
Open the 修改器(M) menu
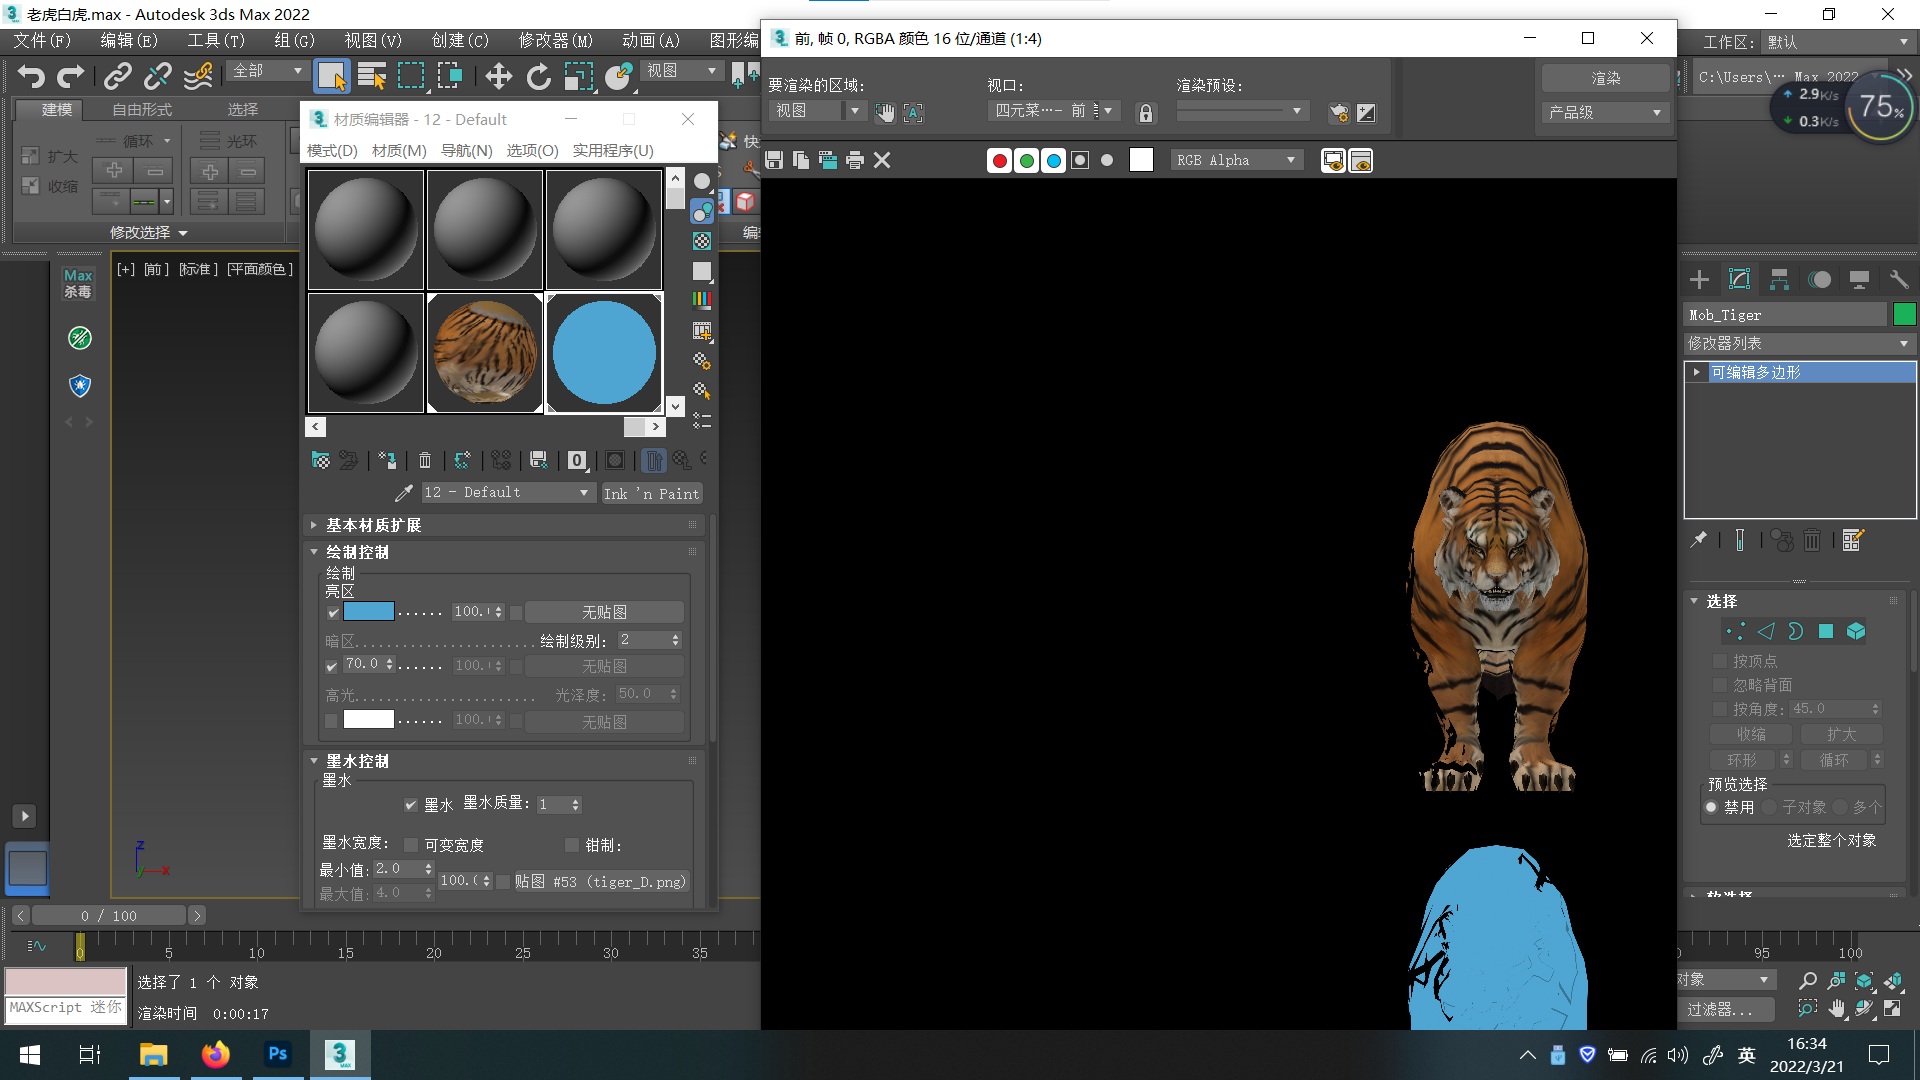tap(555, 41)
